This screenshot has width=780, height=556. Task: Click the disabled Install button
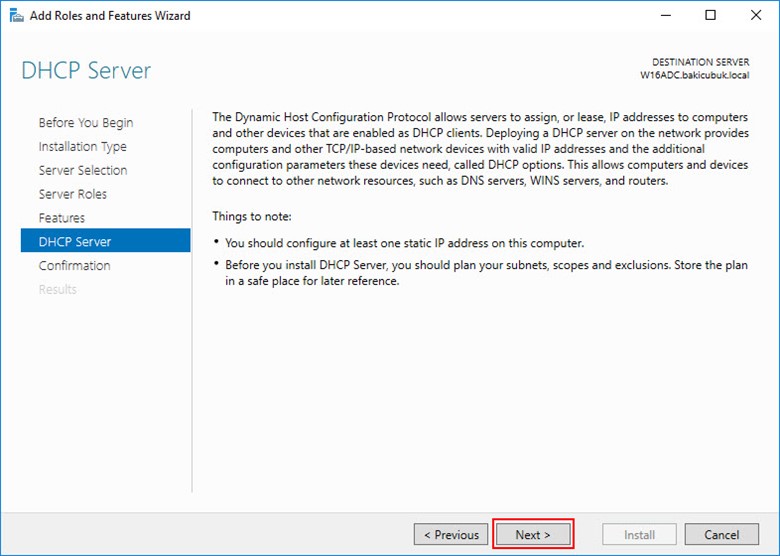tap(639, 535)
